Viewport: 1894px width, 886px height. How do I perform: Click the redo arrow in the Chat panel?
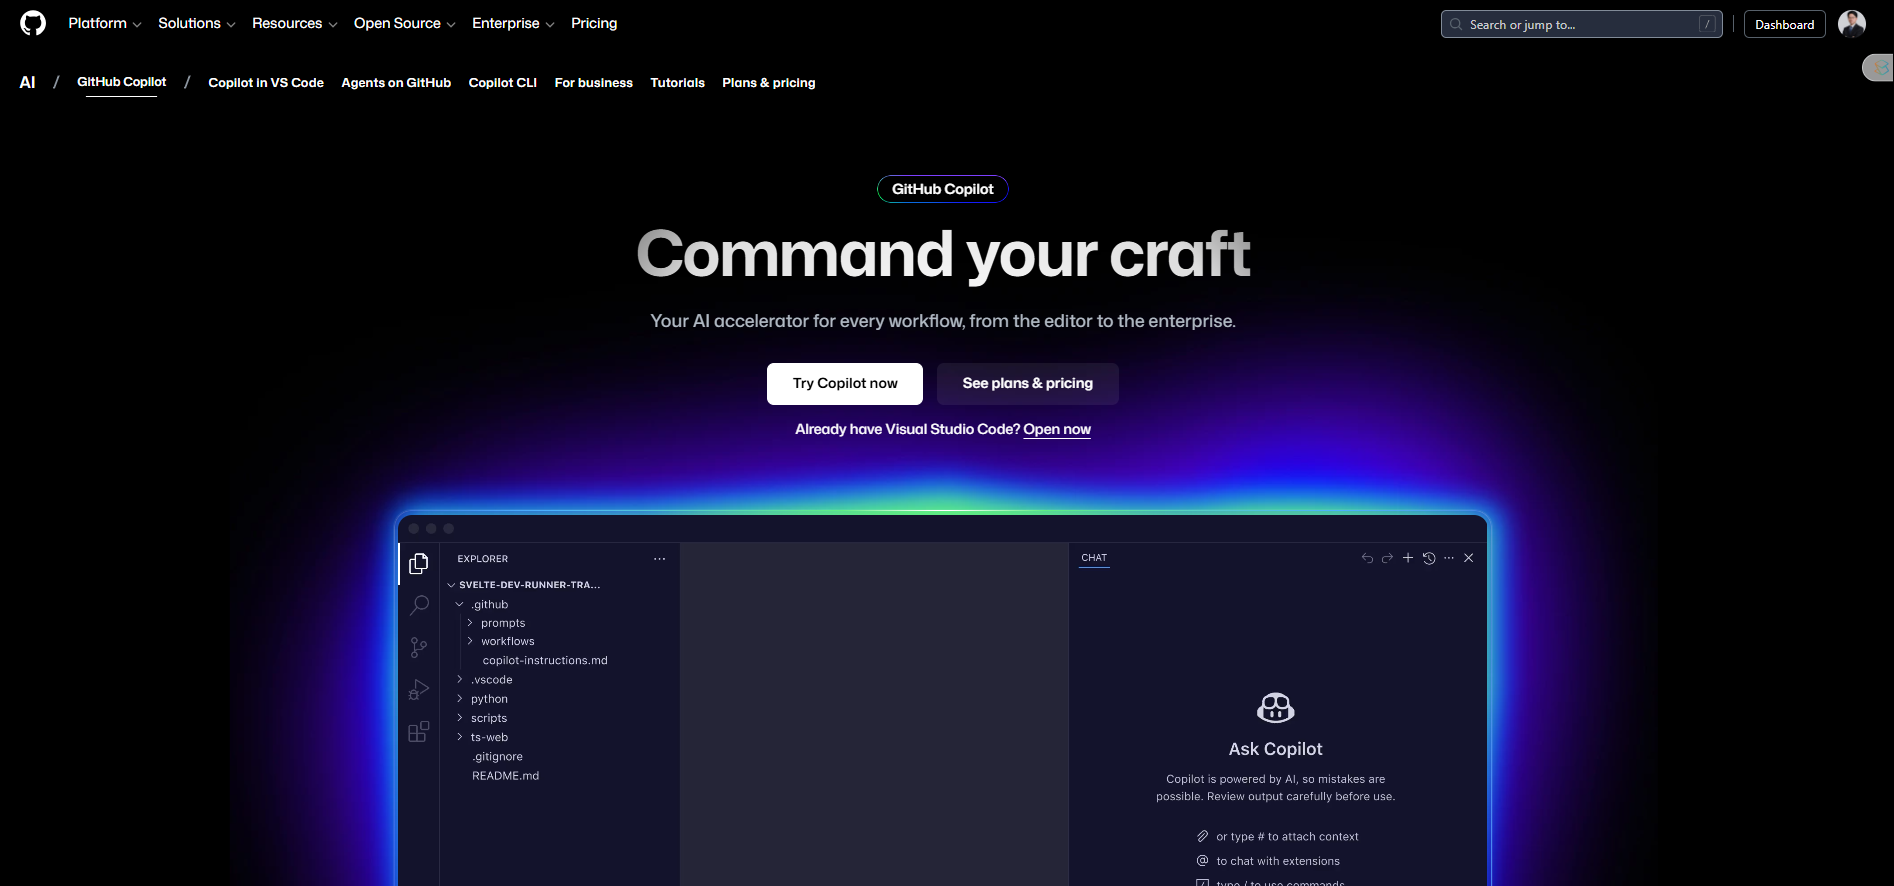point(1387,558)
